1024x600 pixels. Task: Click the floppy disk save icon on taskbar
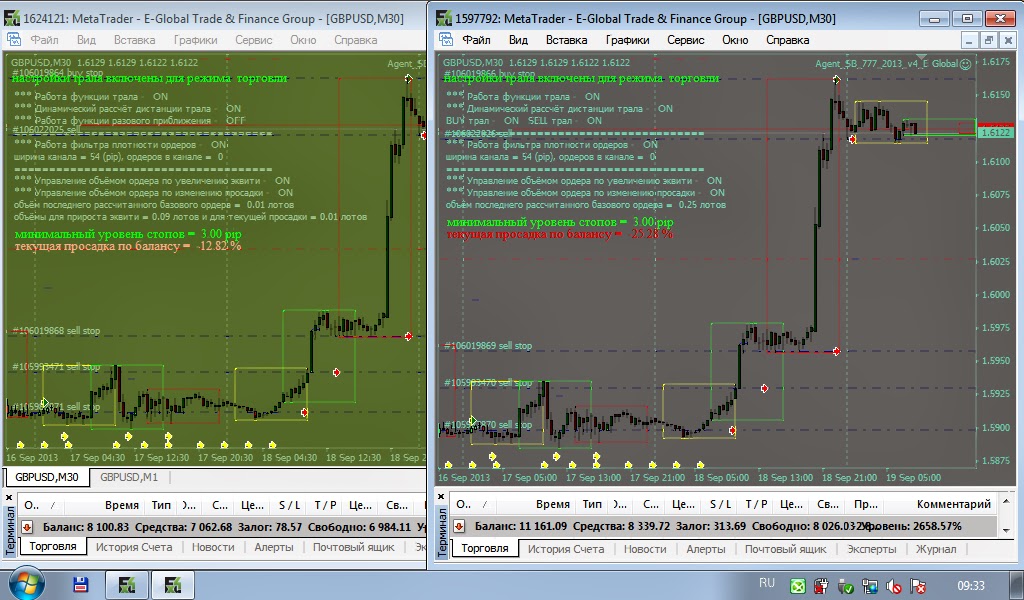81,584
